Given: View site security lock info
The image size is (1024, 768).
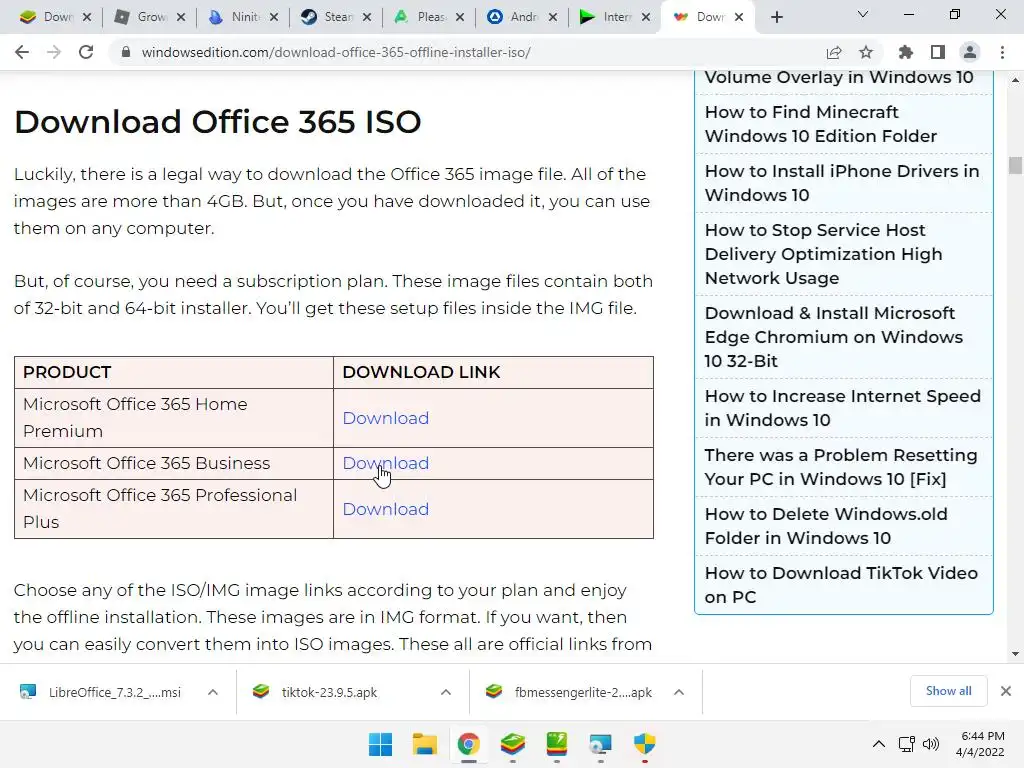Looking at the screenshot, I should pyautogui.click(x=126, y=52).
